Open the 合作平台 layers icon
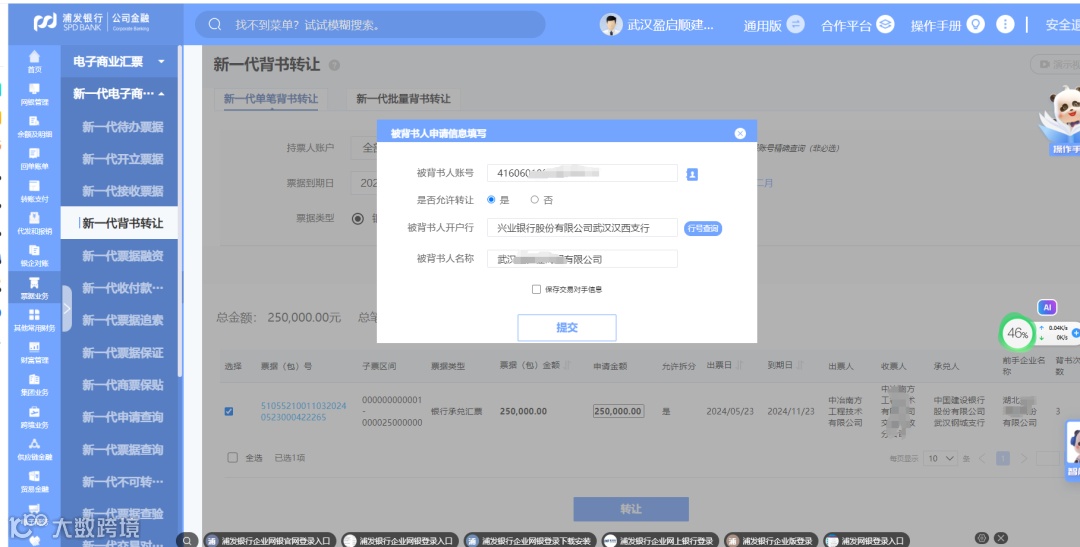The width and height of the screenshot is (1080, 547). [x=885, y=24]
